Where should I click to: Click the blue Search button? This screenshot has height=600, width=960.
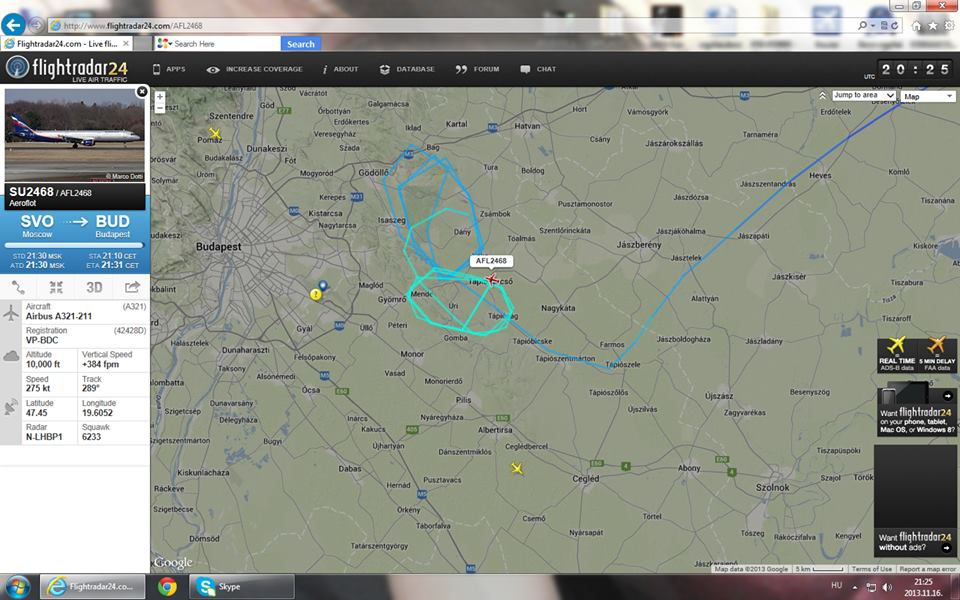pyautogui.click(x=300, y=44)
